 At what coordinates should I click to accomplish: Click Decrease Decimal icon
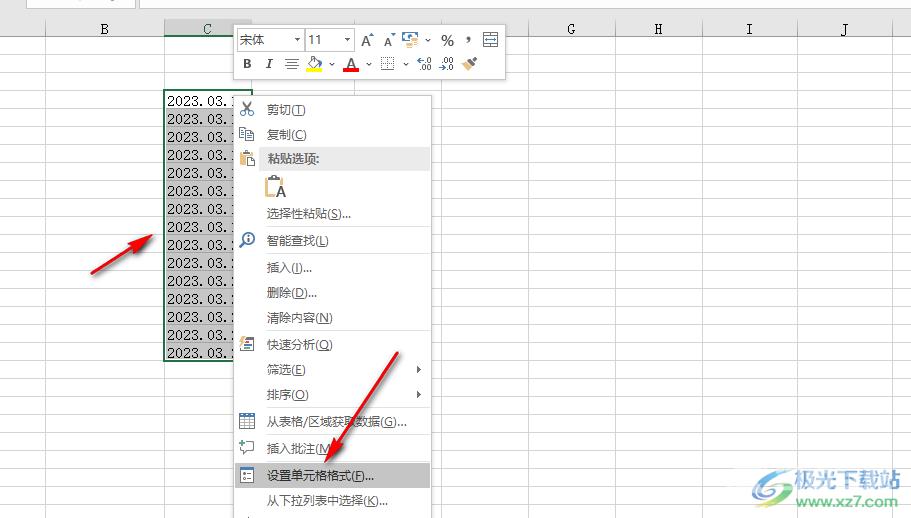pyautogui.click(x=447, y=64)
